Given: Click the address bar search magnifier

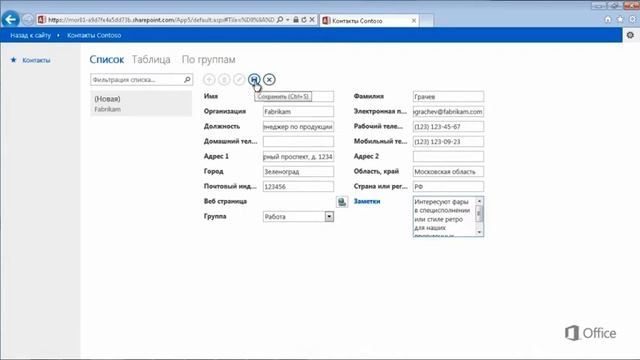Looking at the screenshot, I should (280, 20).
